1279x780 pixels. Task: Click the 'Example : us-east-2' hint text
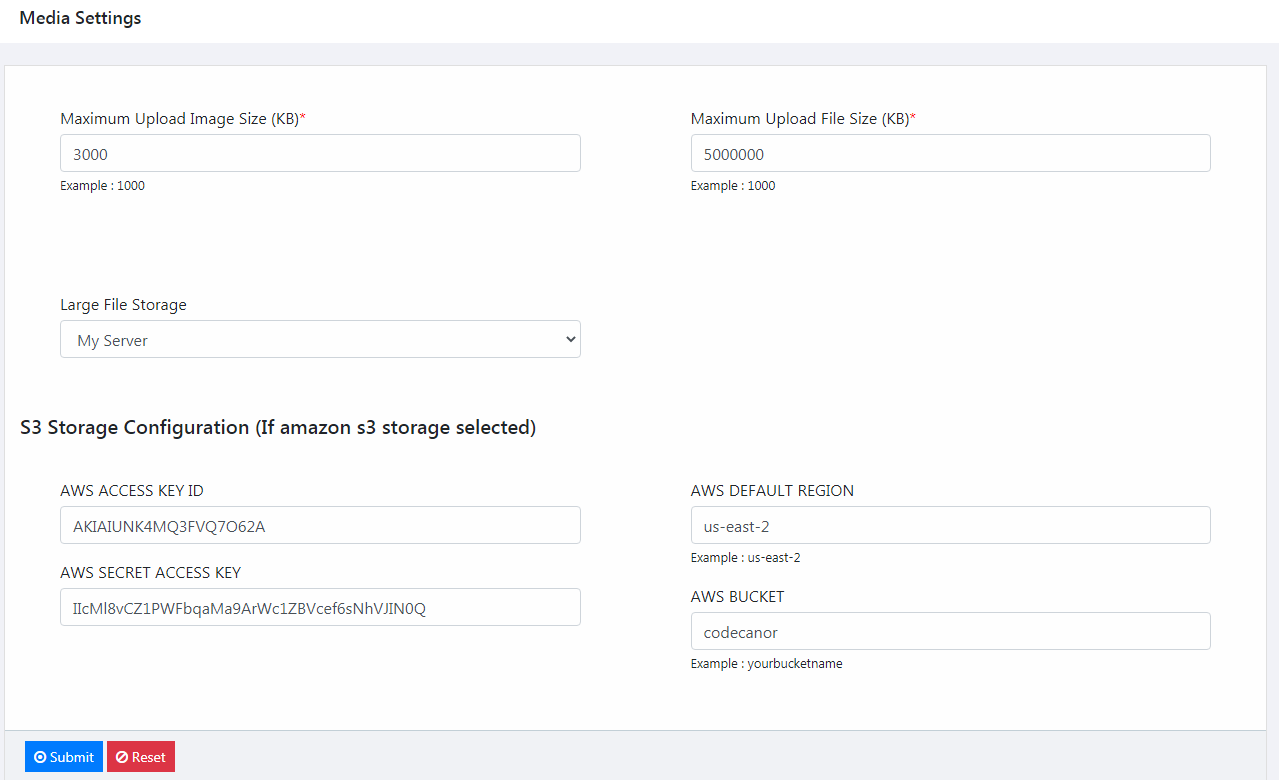click(745, 558)
